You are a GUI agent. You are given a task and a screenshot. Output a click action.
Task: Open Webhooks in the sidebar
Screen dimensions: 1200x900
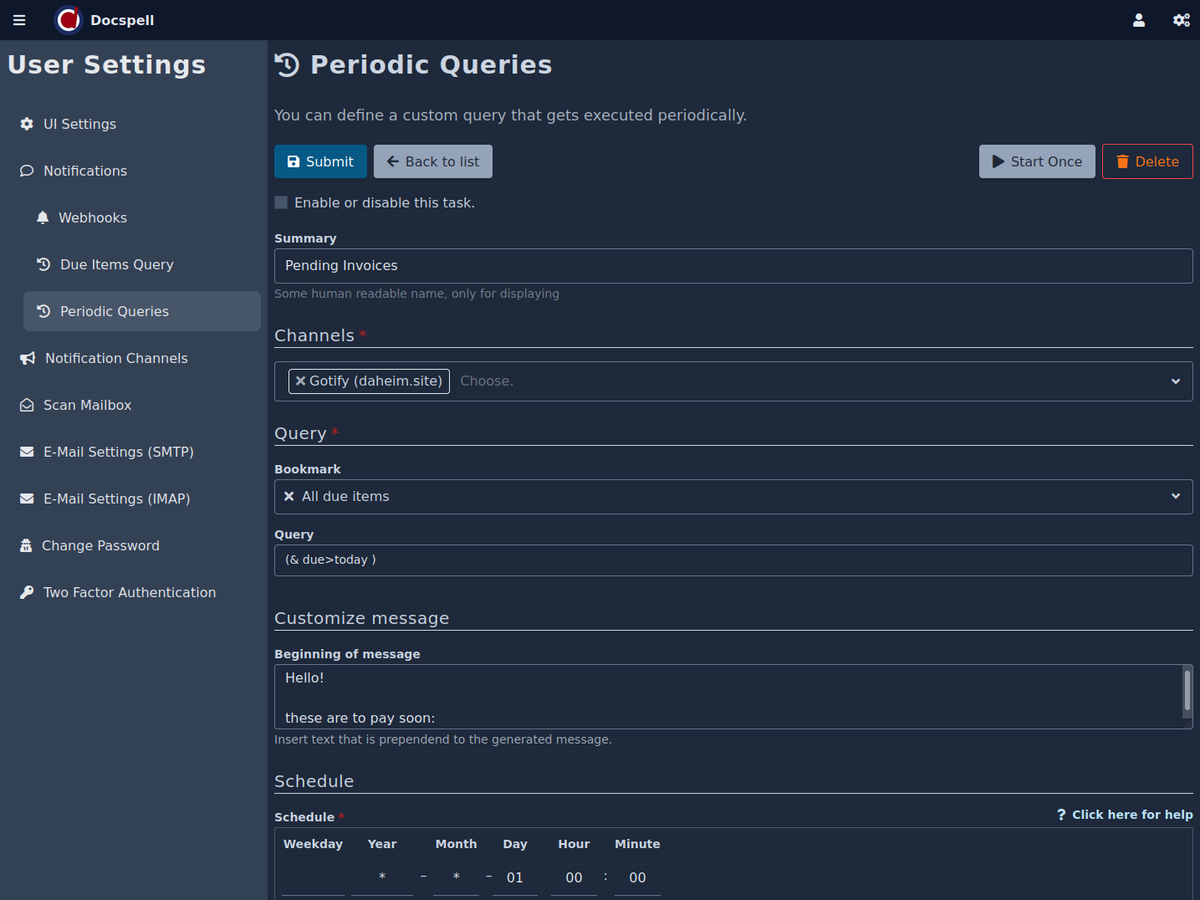(x=92, y=218)
